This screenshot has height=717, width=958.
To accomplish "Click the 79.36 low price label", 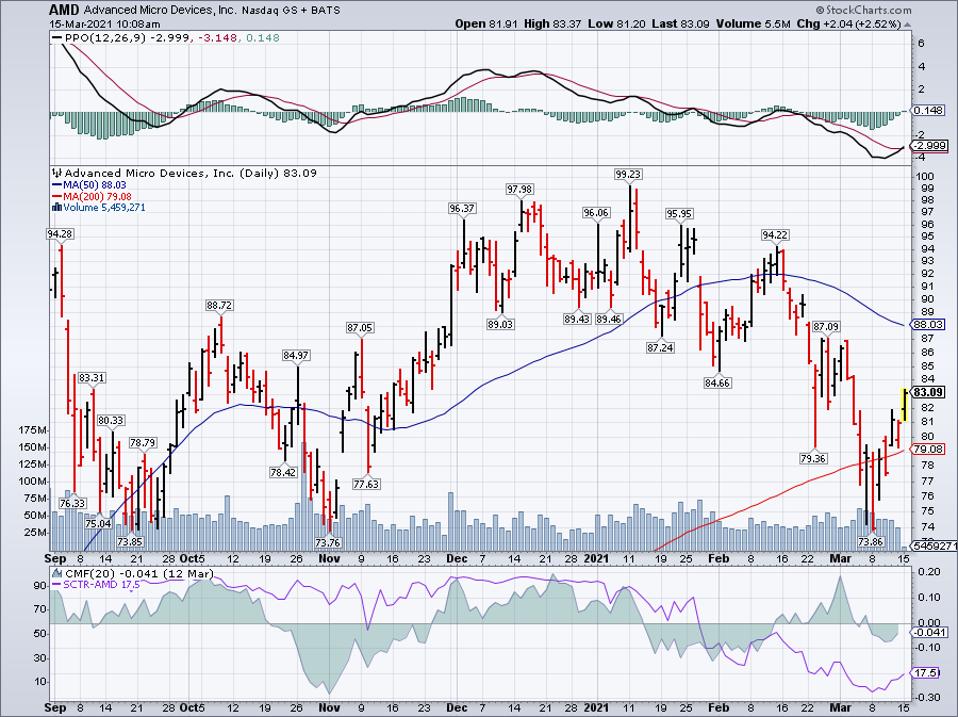I will [813, 458].
